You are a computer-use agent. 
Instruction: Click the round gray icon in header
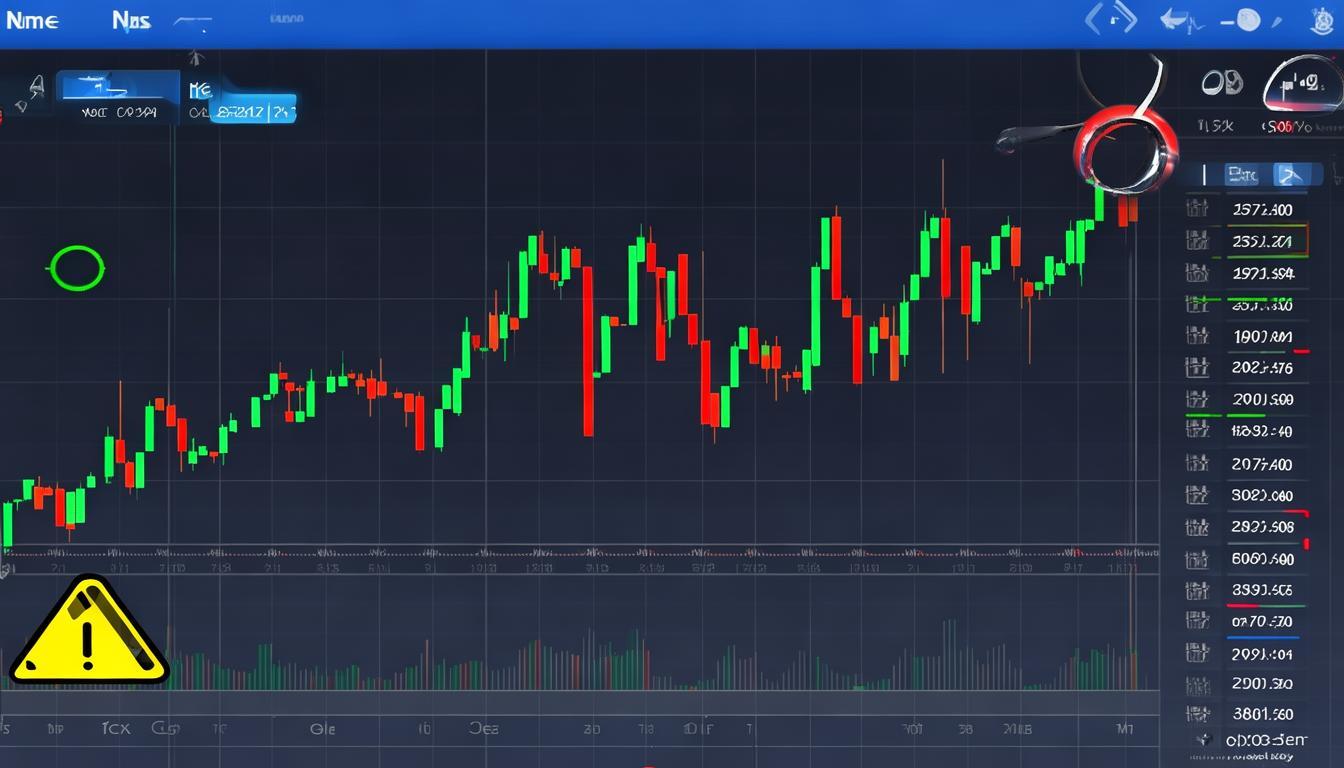pyautogui.click(x=1247, y=20)
